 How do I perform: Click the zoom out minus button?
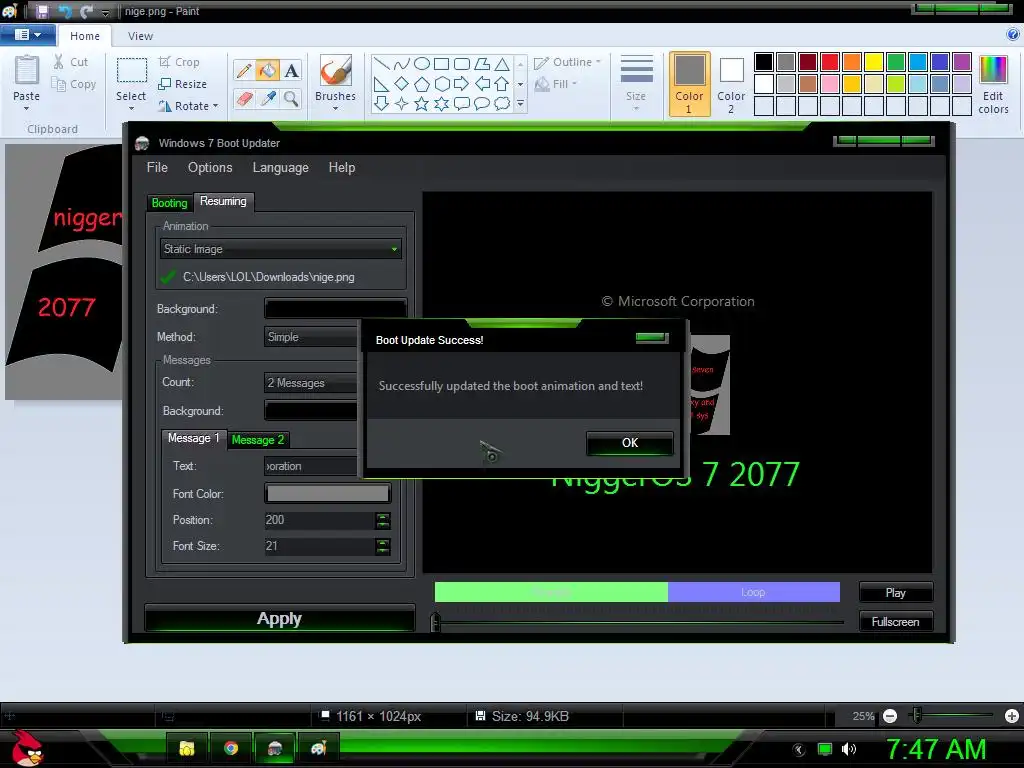coord(889,716)
